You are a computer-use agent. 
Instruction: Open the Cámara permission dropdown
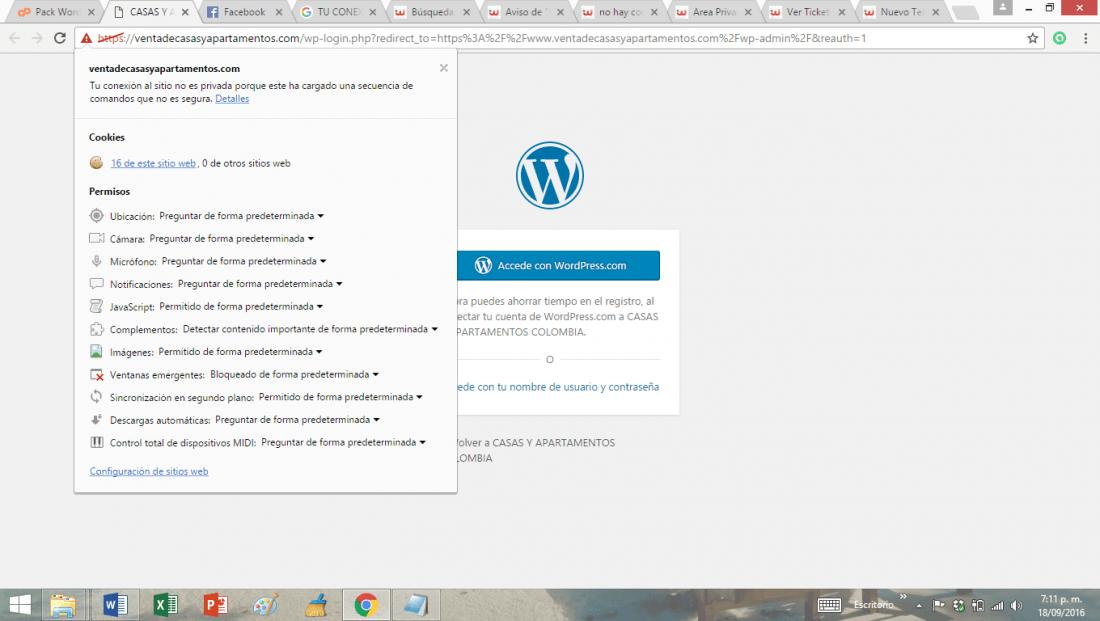tap(232, 239)
